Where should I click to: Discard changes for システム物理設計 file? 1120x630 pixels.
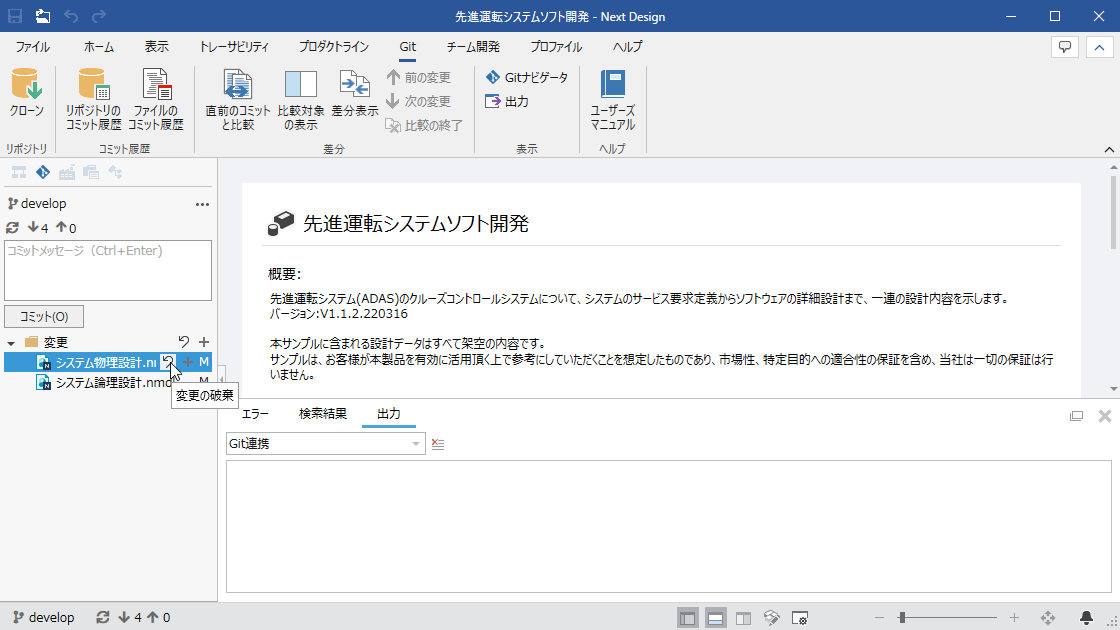coord(168,362)
